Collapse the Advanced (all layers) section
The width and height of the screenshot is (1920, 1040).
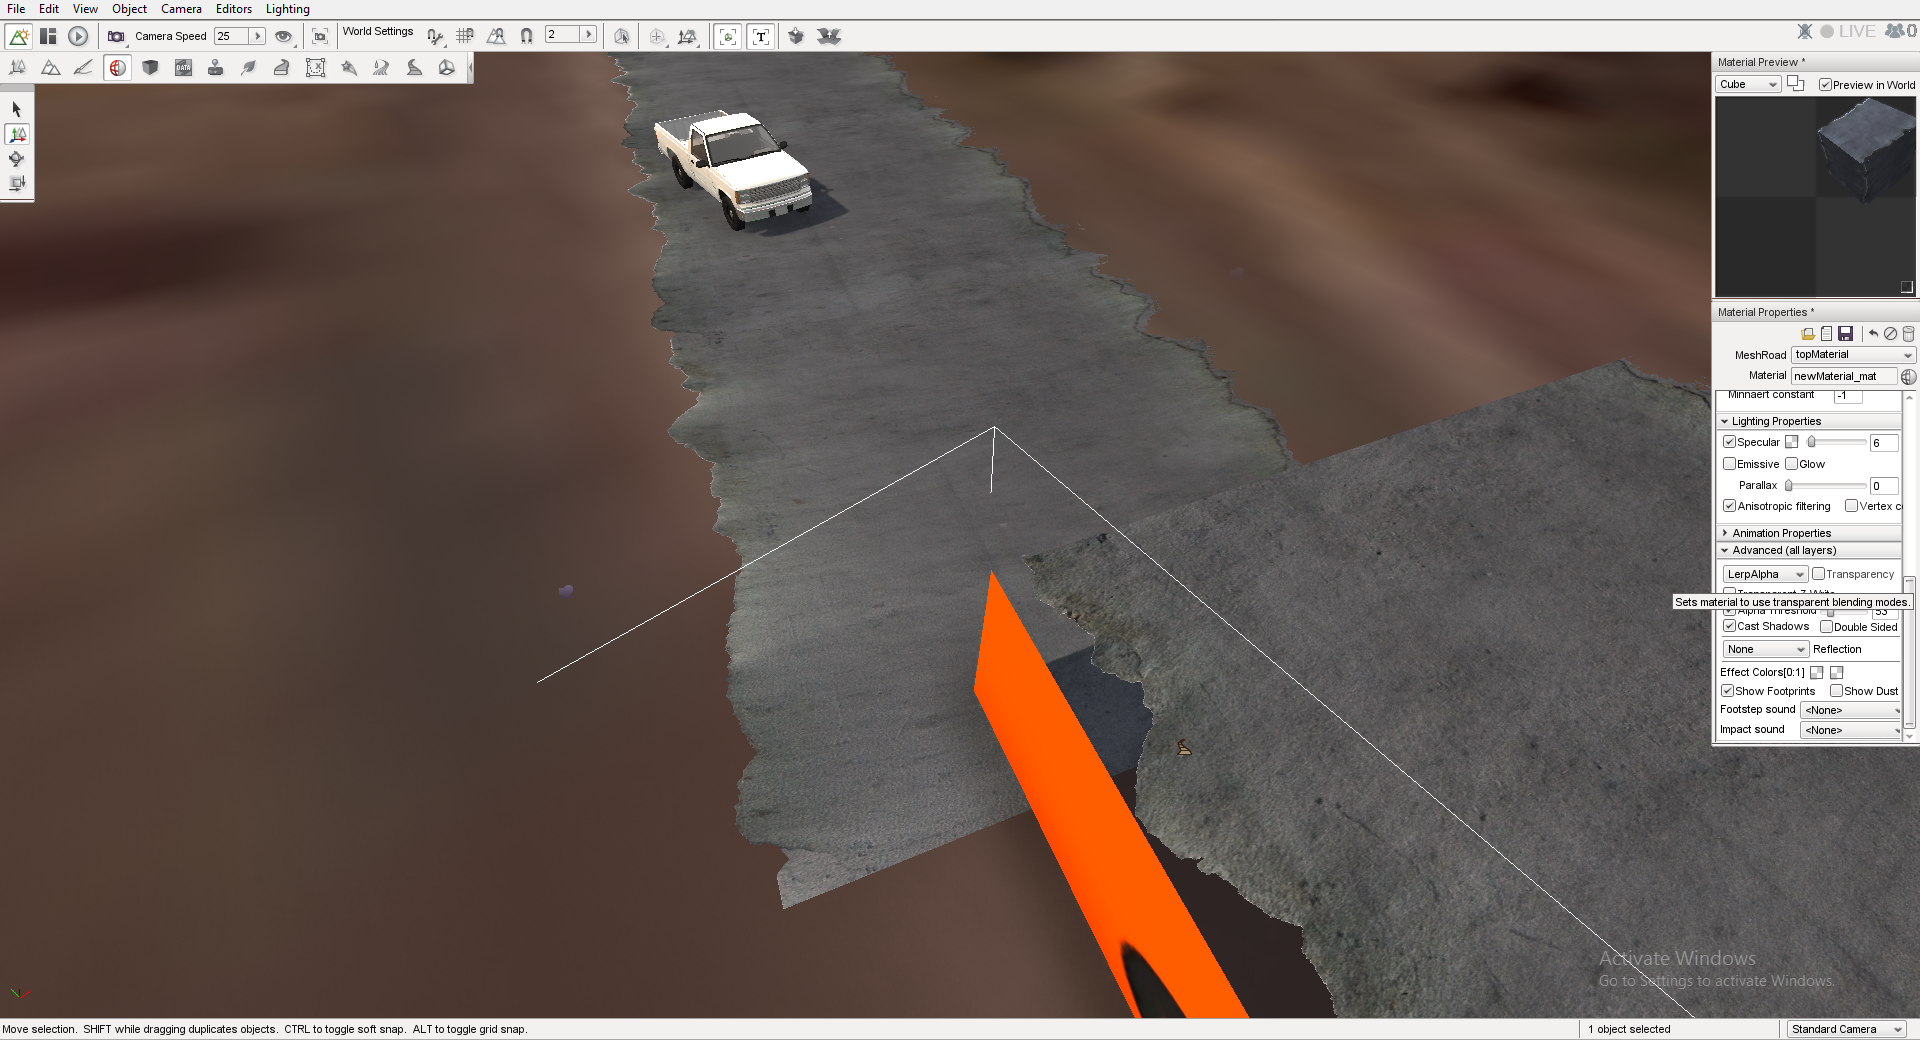(1808, 550)
